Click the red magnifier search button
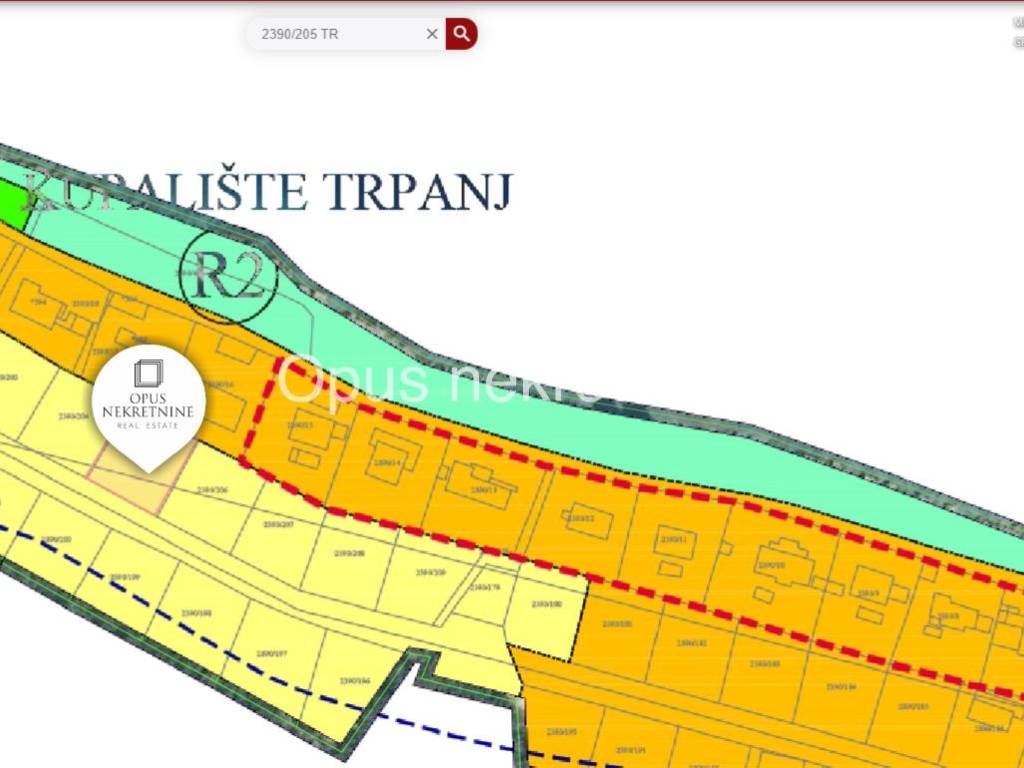Image resolution: width=1024 pixels, height=768 pixels. 461,34
